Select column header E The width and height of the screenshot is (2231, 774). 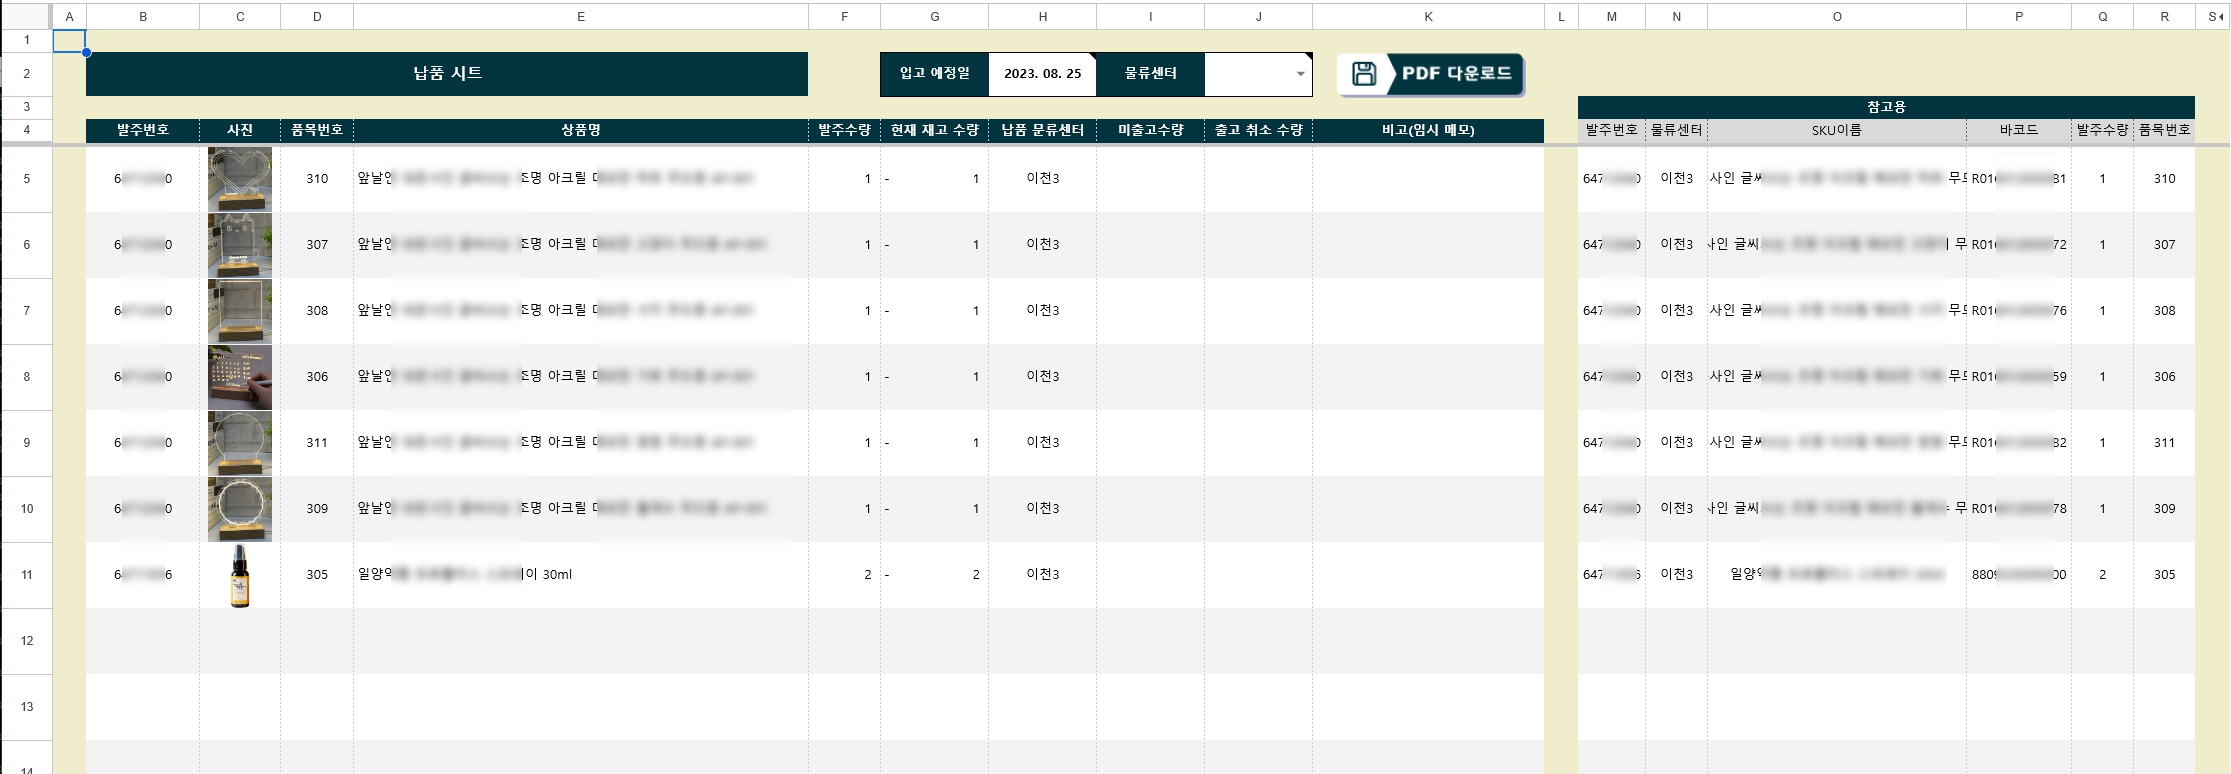coord(581,16)
